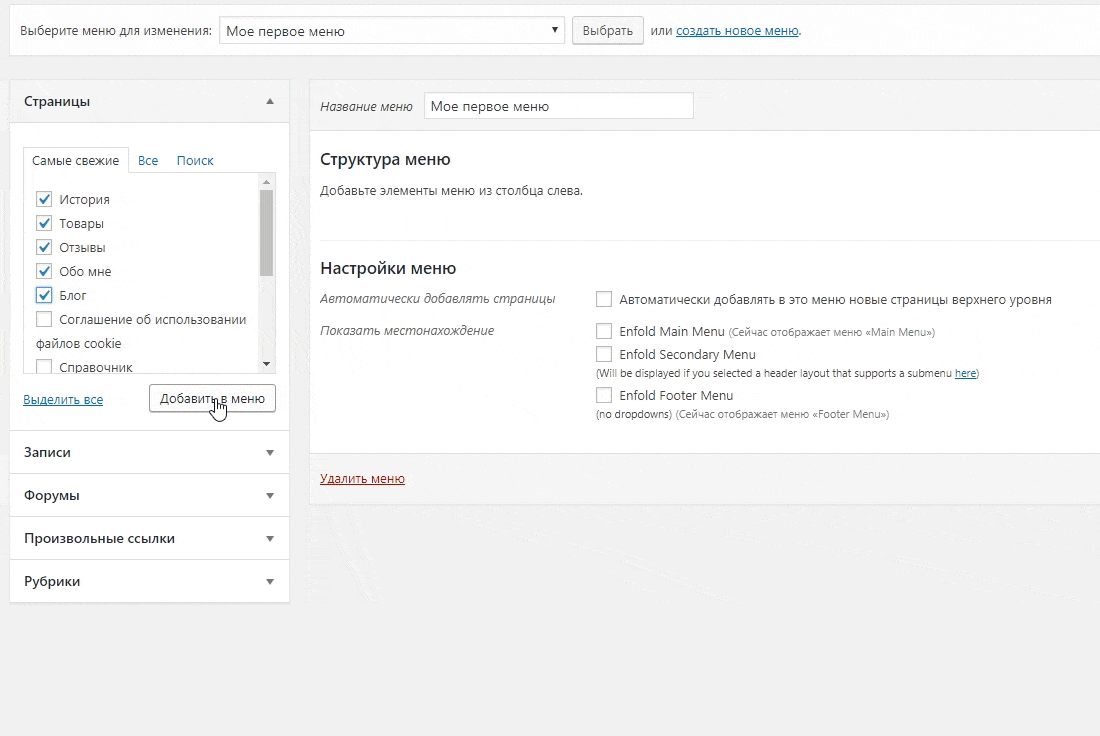This screenshot has height=736, width=1100.
Task: Enable Enfold Main Menu location
Action: (x=604, y=331)
